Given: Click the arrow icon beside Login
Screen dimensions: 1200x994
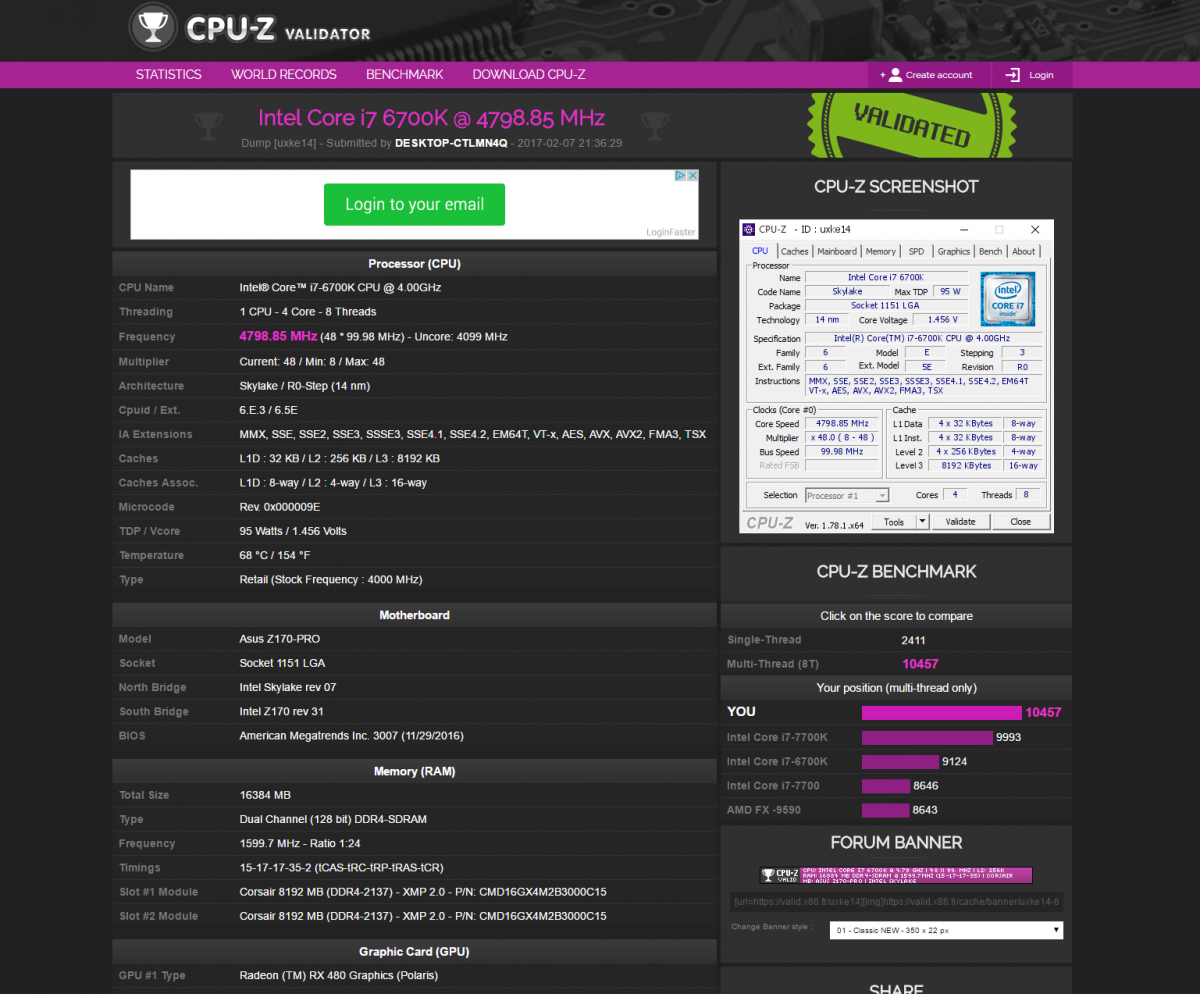Looking at the screenshot, I should (x=1013, y=75).
